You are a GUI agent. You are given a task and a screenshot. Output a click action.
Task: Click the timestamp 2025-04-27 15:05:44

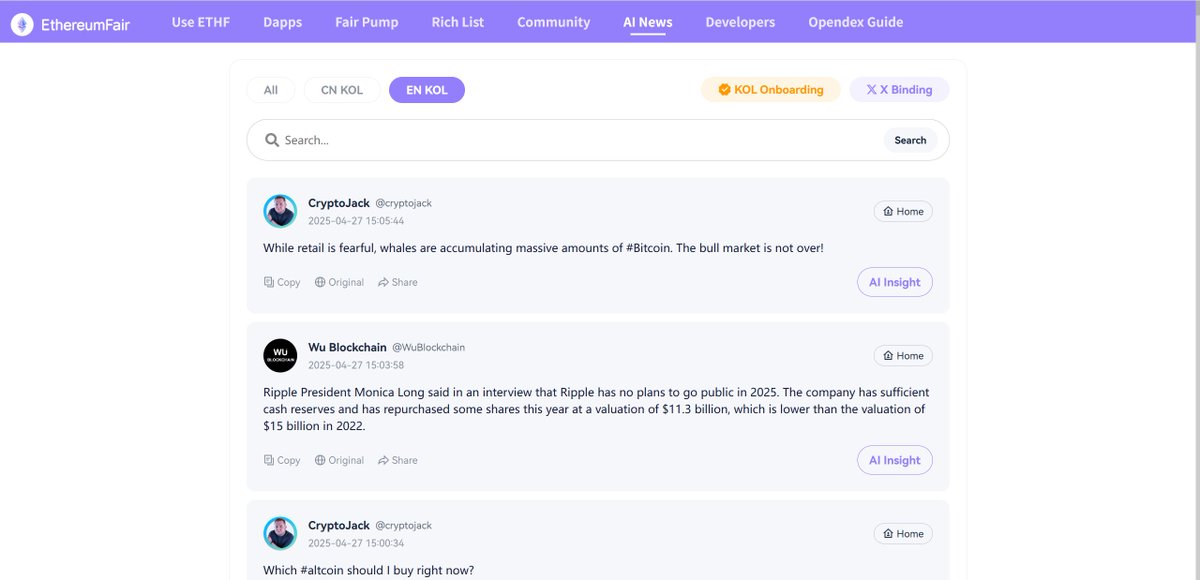(x=356, y=221)
